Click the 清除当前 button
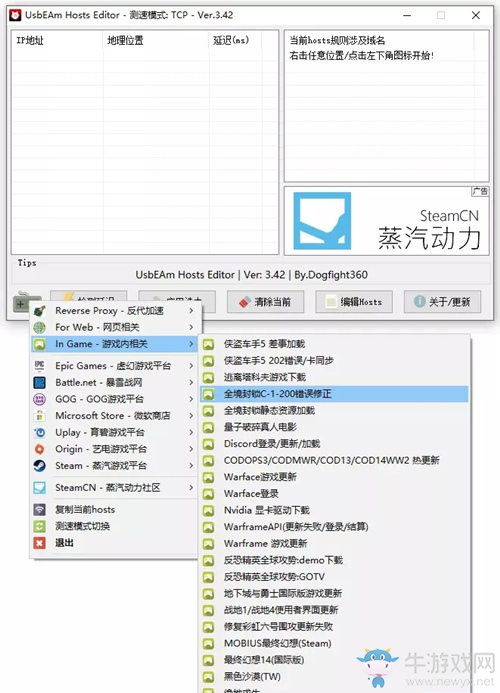The image size is (500, 693). (x=265, y=302)
